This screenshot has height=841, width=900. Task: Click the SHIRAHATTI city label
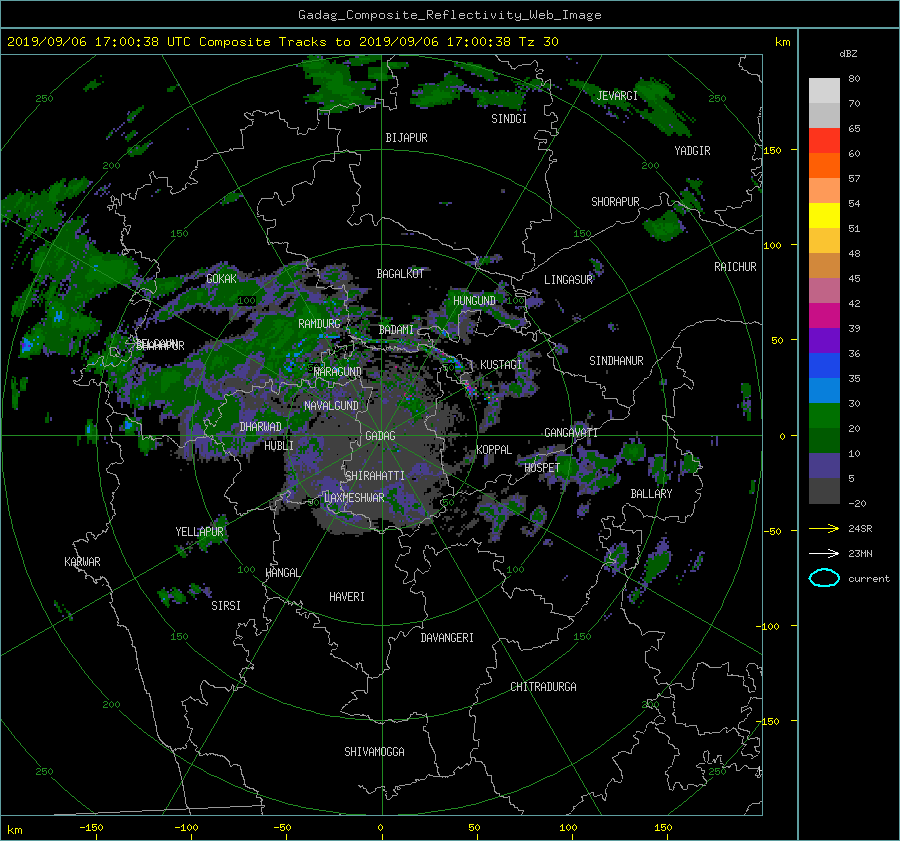click(375, 476)
